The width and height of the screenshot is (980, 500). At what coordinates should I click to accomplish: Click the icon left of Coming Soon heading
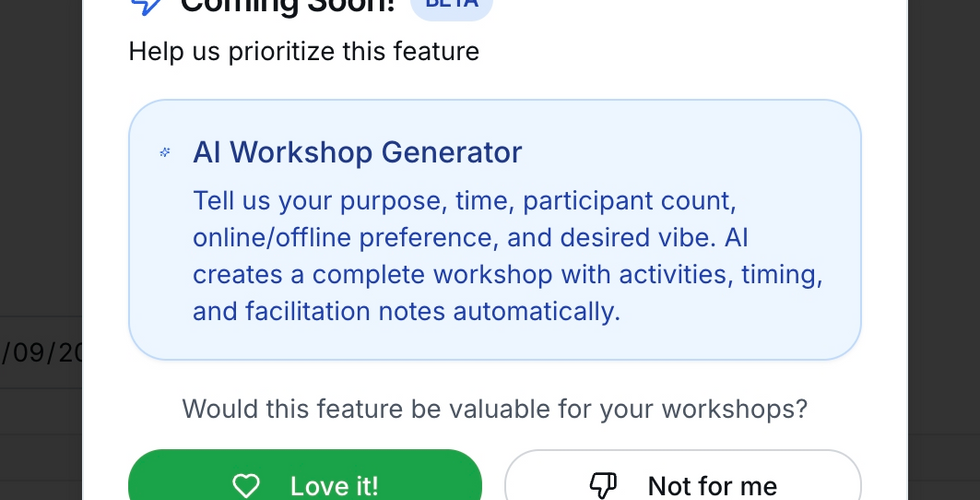(146, 5)
